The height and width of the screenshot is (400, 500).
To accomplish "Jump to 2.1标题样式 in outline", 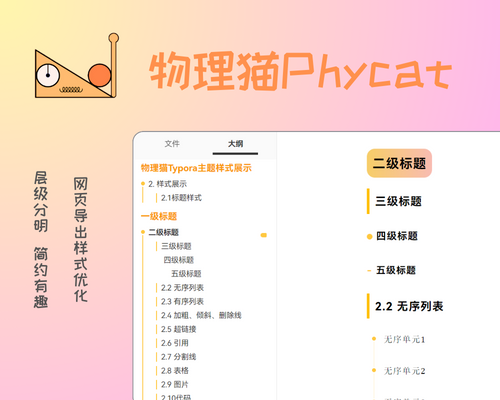I will 181,198.
